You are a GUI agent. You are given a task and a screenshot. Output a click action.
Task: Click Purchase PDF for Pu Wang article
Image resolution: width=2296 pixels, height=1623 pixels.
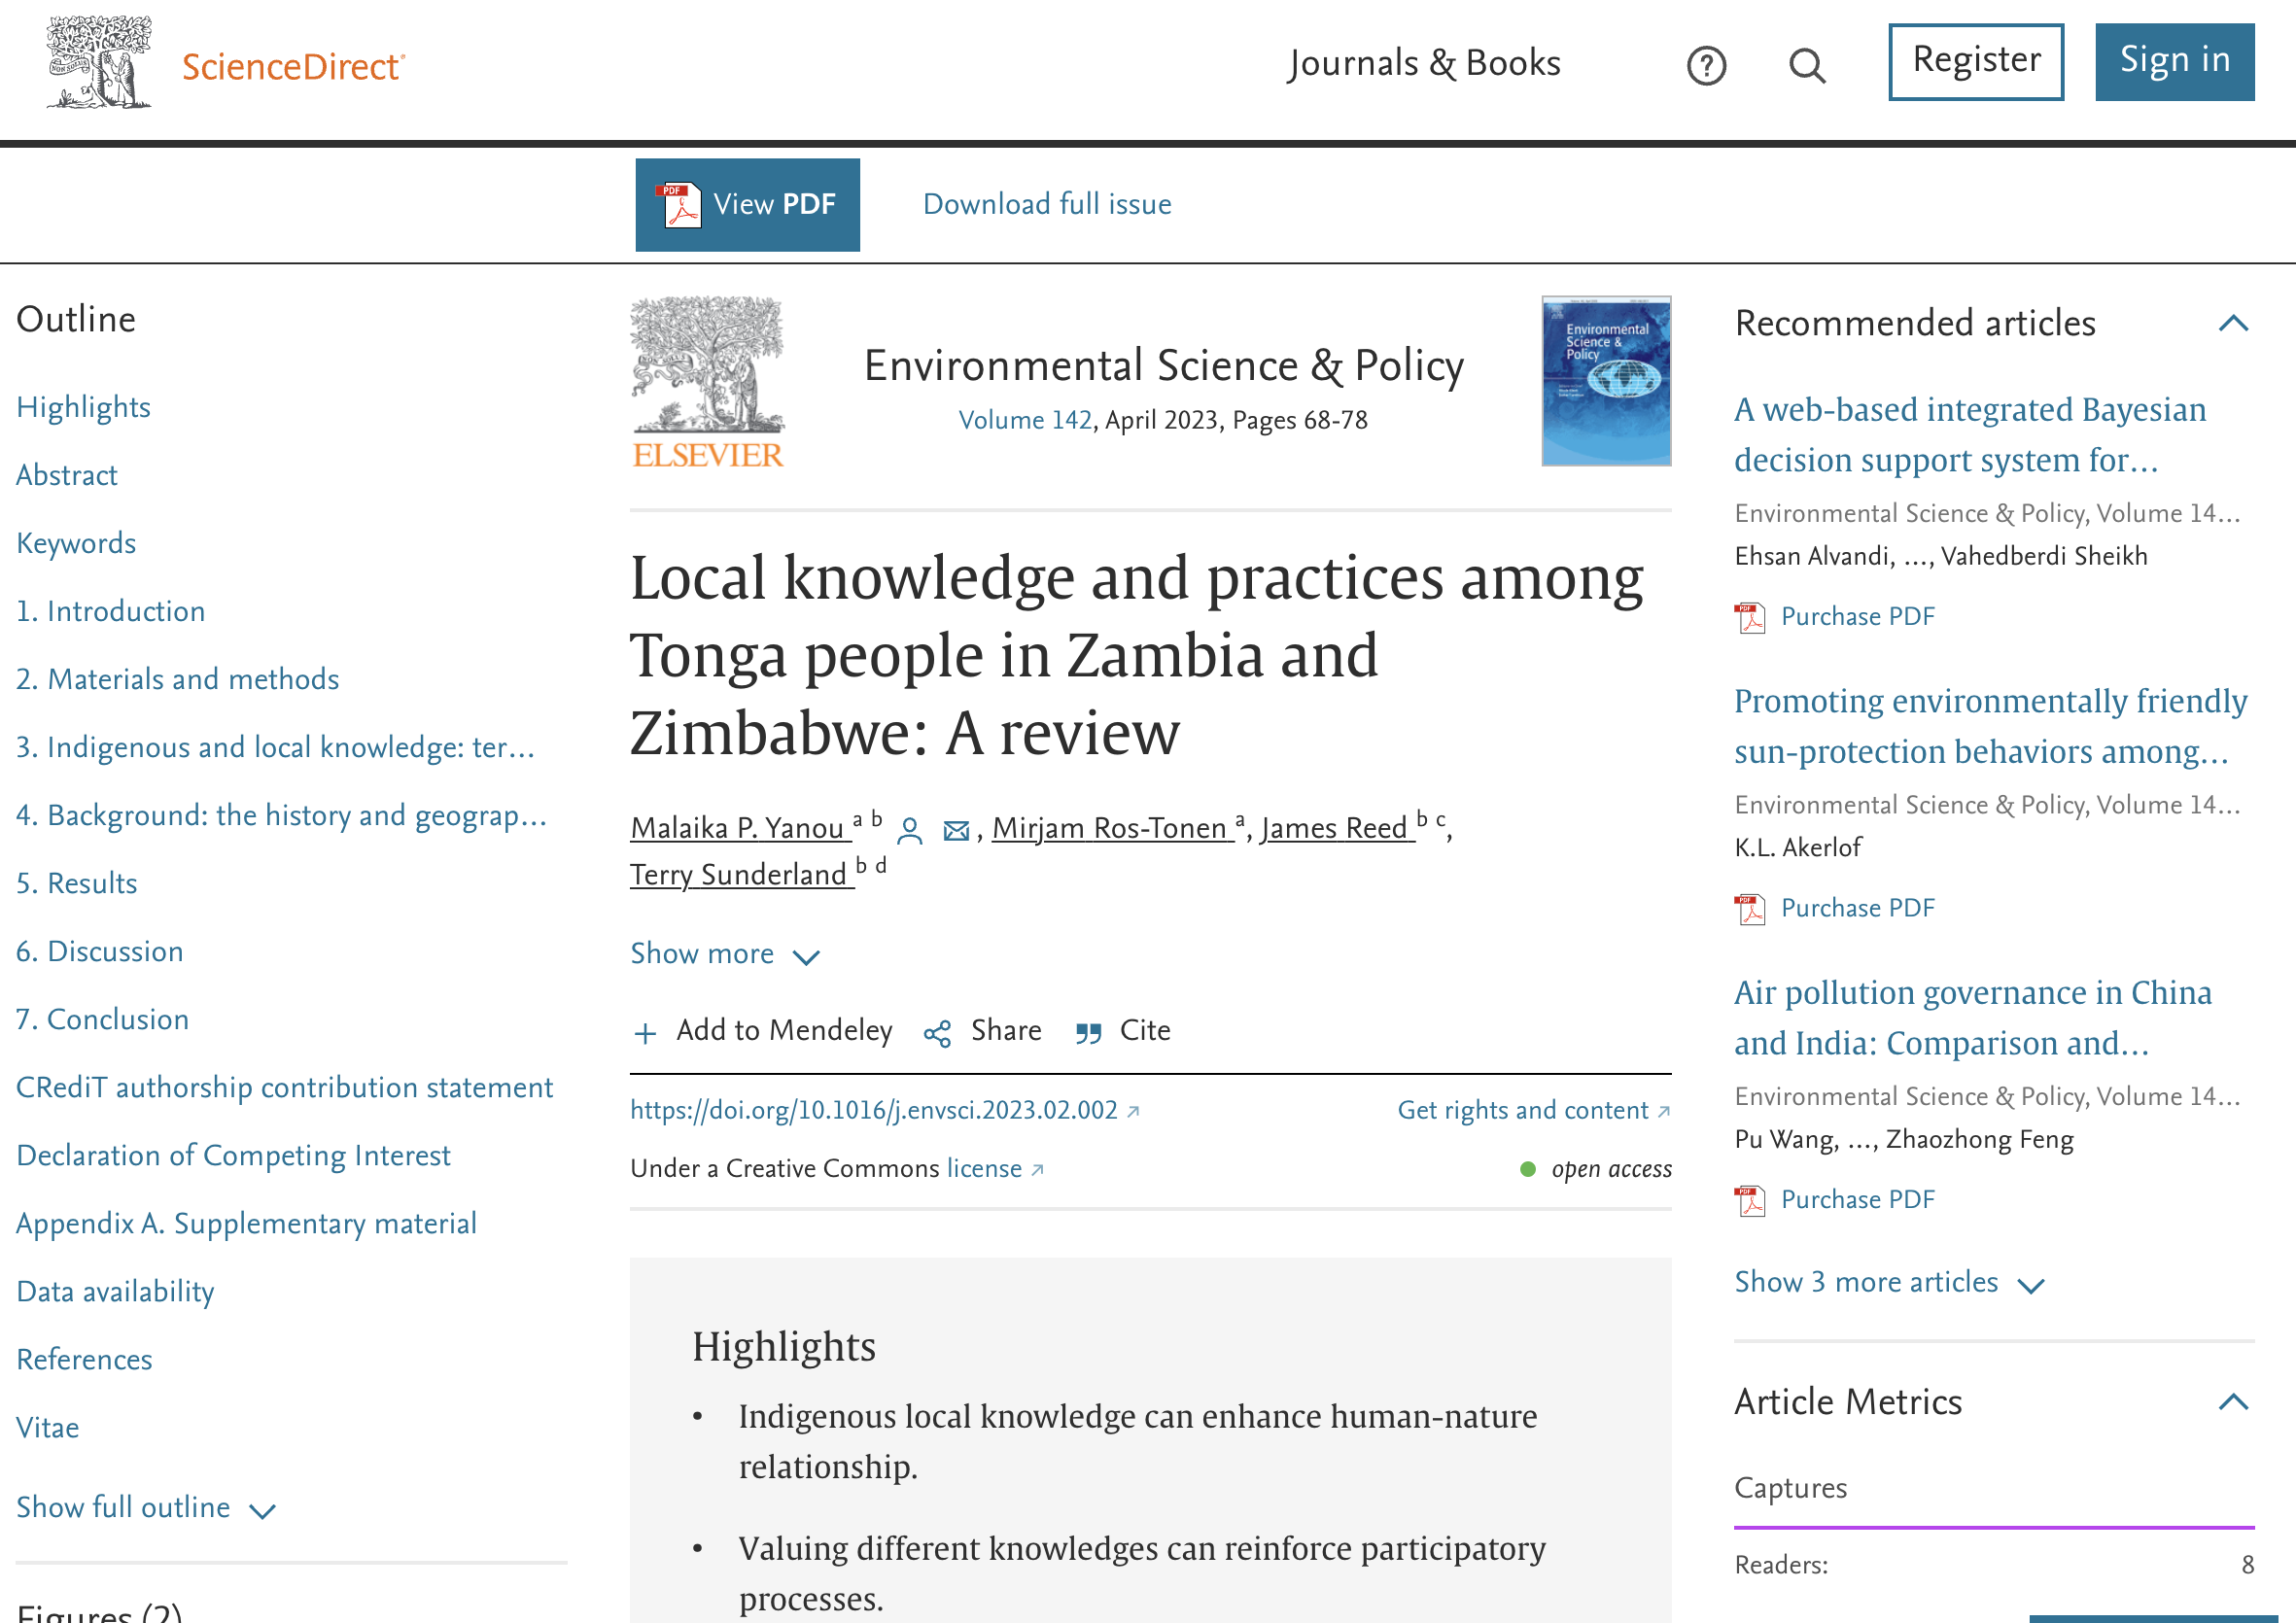1857,1200
